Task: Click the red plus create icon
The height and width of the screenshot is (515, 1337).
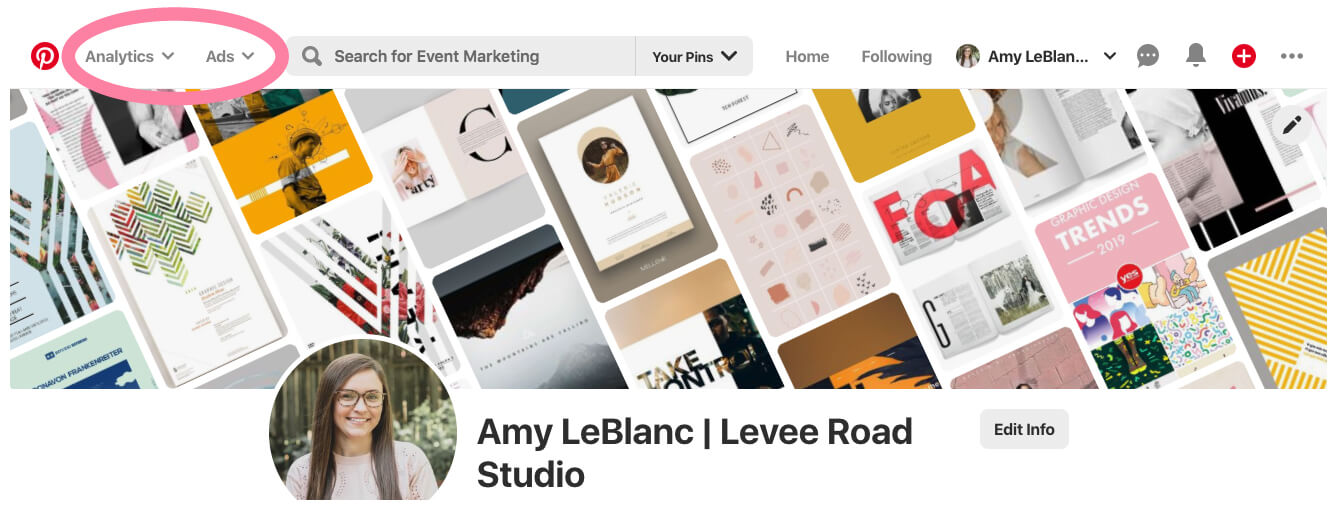Action: (1243, 56)
